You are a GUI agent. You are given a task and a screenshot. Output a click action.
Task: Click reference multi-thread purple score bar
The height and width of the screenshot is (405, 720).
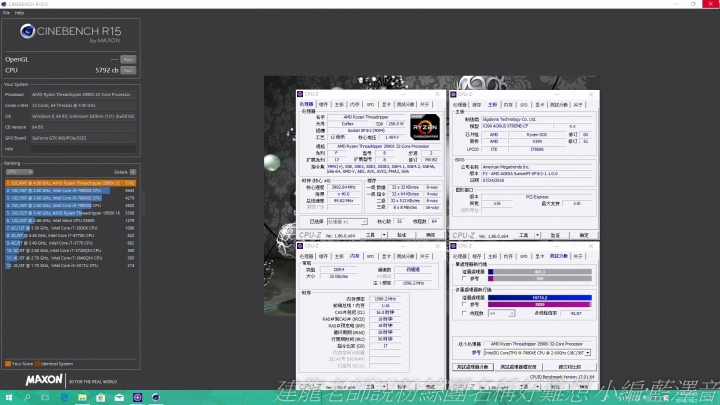[540, 304]
